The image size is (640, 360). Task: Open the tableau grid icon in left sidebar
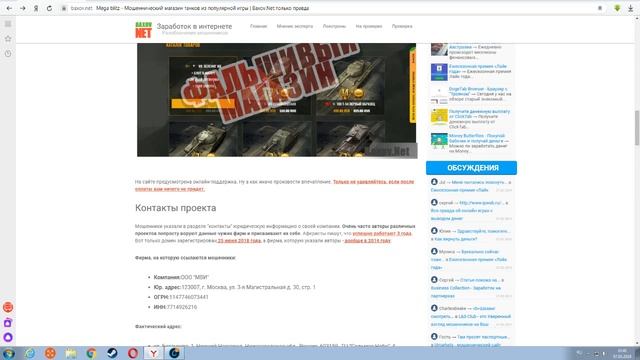click(x=8, y=24)
